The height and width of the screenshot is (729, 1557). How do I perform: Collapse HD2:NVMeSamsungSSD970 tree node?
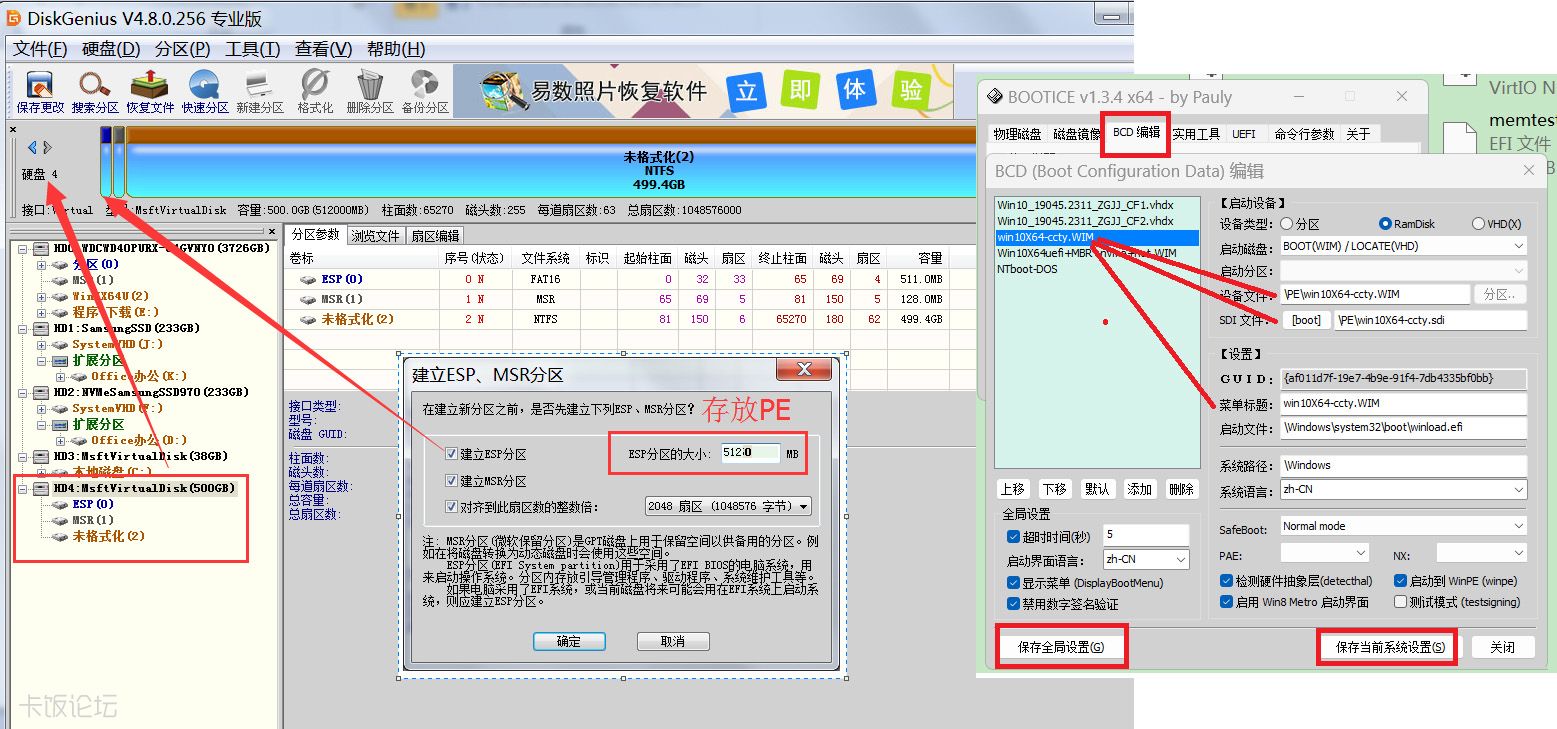coord(24,392)
